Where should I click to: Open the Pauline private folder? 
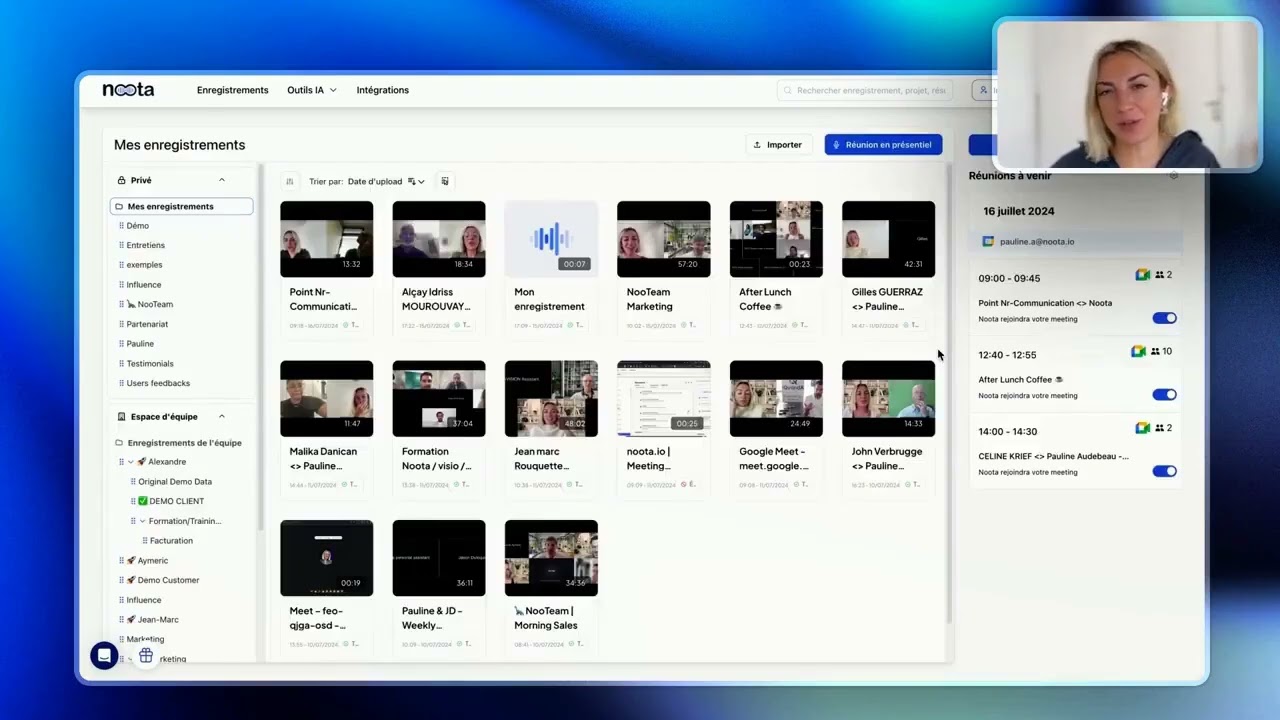pos(140,343)
